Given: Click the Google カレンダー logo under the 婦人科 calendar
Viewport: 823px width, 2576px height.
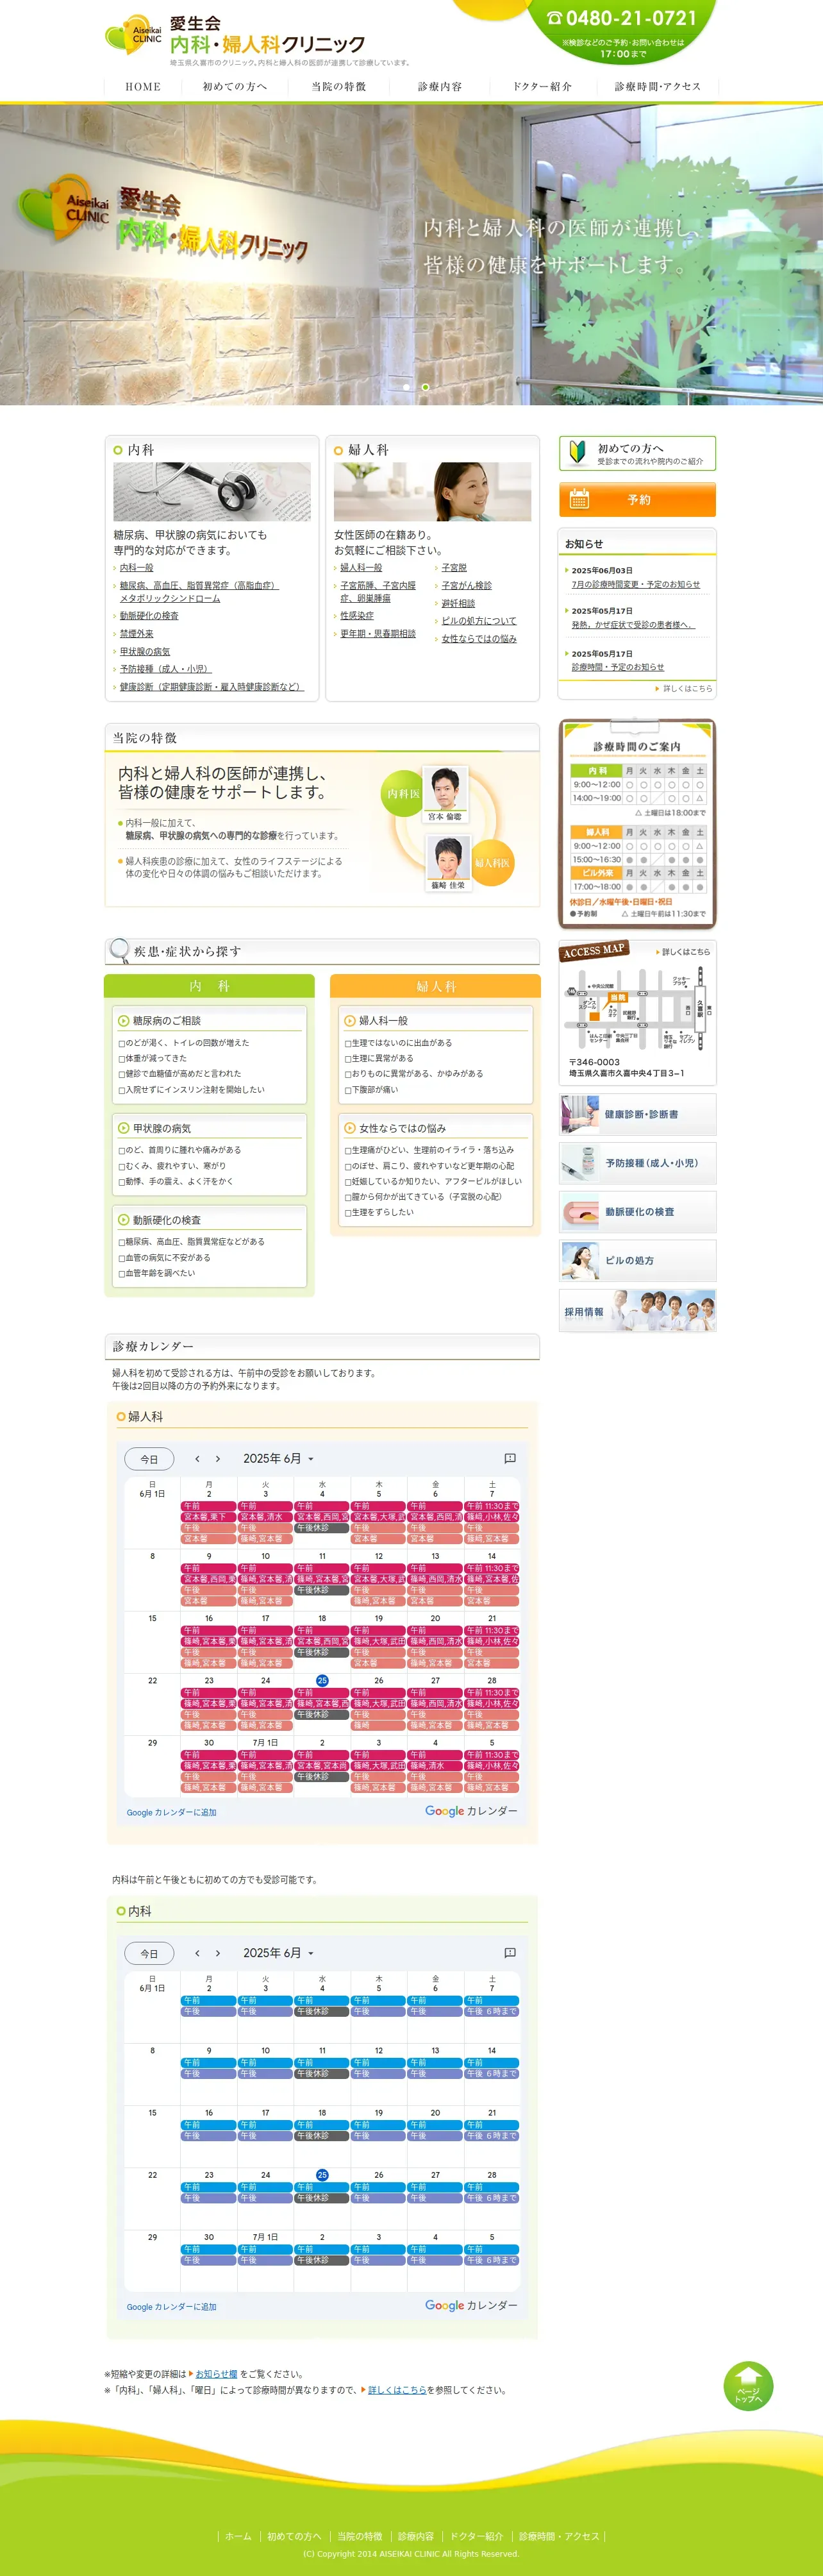Looking at the screenshot, I should coord(471,1811).
